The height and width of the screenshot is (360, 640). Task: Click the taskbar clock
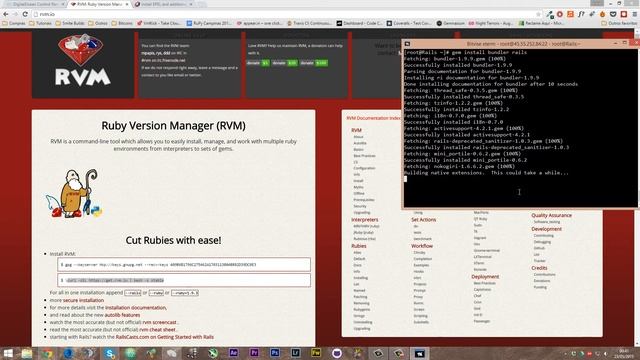[624, 353]
